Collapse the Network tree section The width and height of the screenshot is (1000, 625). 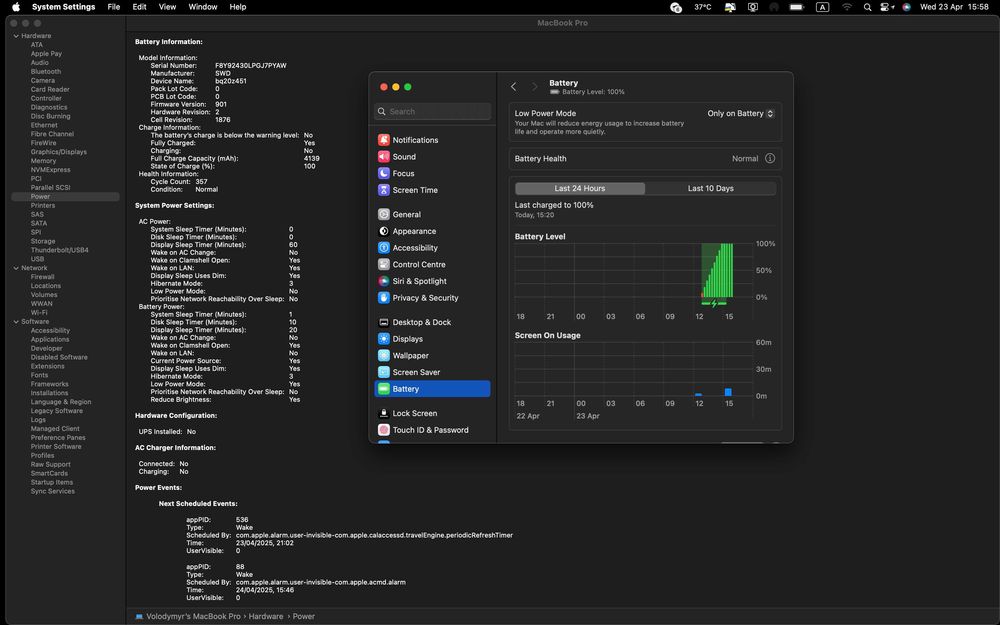pos(15,268)
